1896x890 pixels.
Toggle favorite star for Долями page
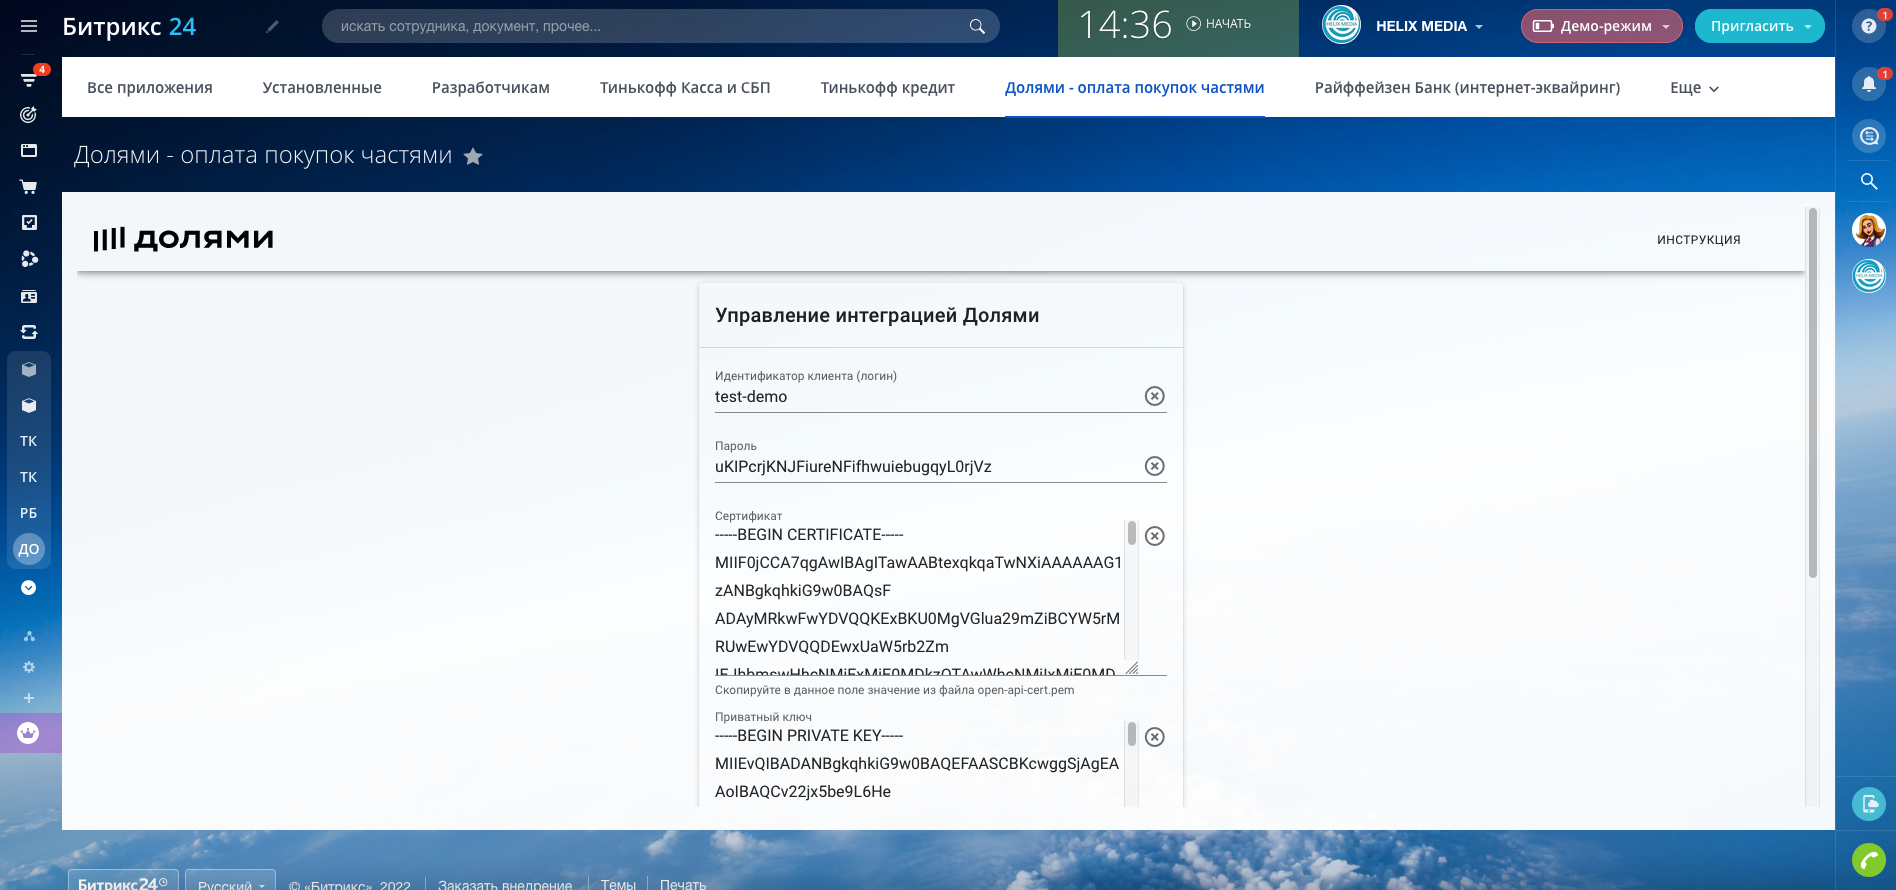(x=473, y=156)
